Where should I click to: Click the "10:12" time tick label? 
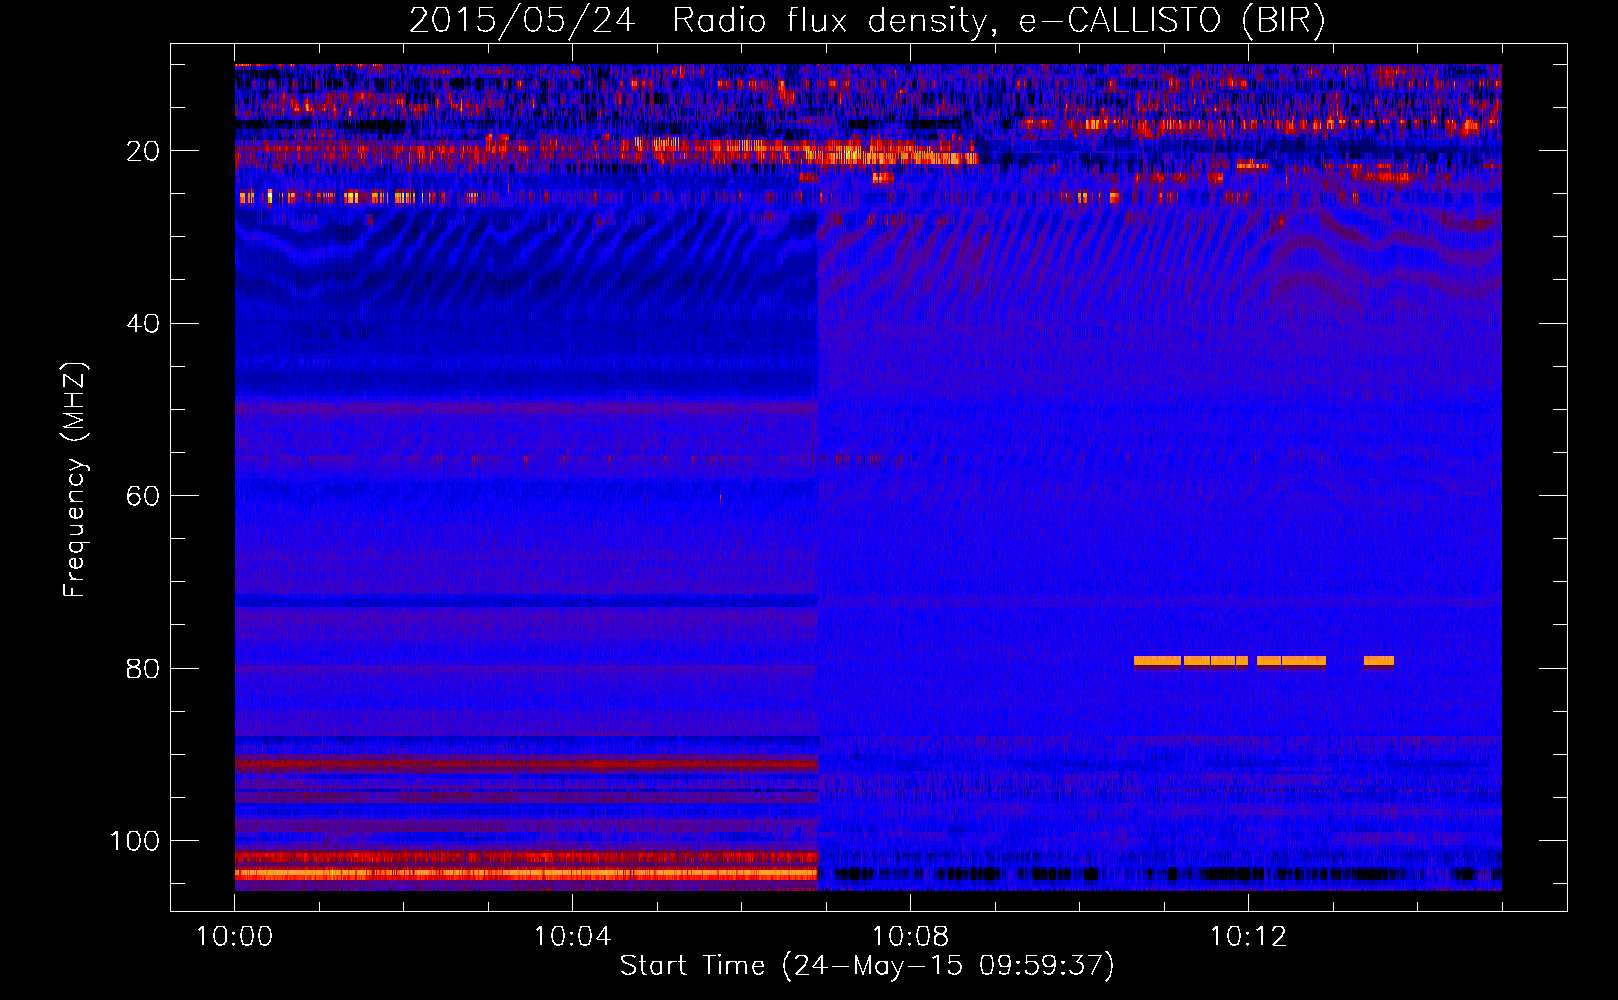(x=1248, y=937)
